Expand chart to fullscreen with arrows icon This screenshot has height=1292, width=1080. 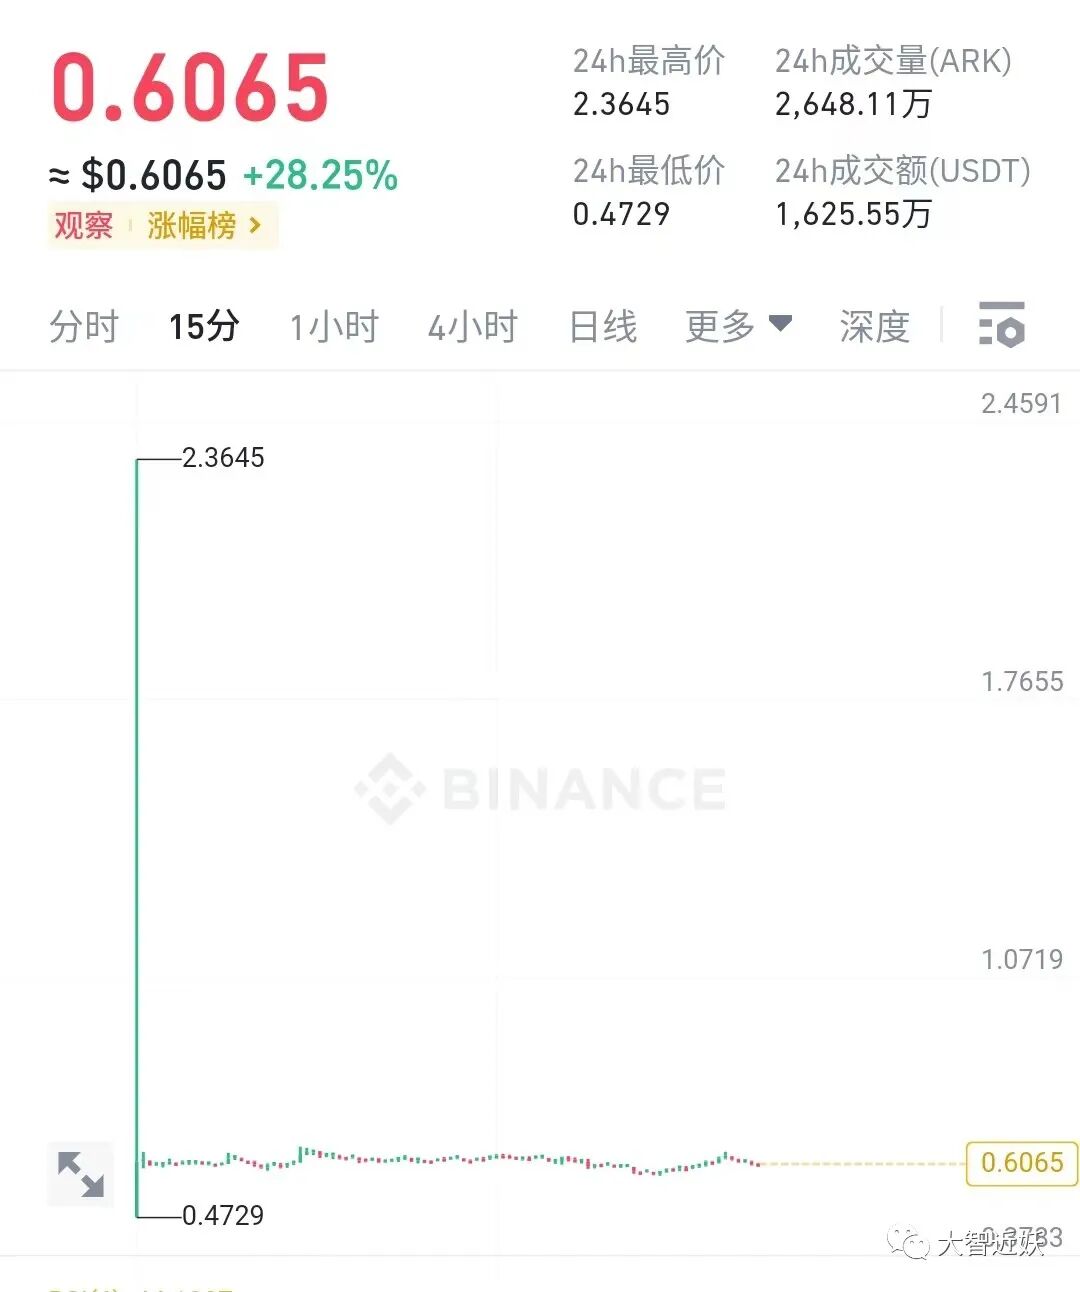click(x=81, y=1174)
